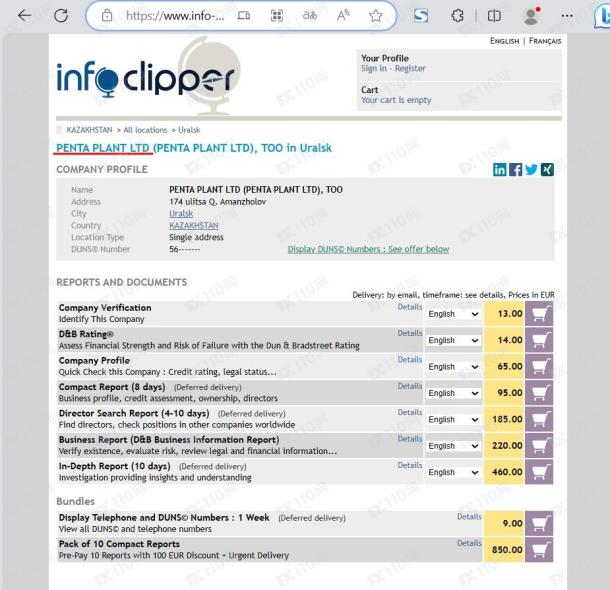Open the KAZAKHSTAN breadcrumb
This screenshot has width=610, height=590.
pyautogui.click(x=89, y=130)
